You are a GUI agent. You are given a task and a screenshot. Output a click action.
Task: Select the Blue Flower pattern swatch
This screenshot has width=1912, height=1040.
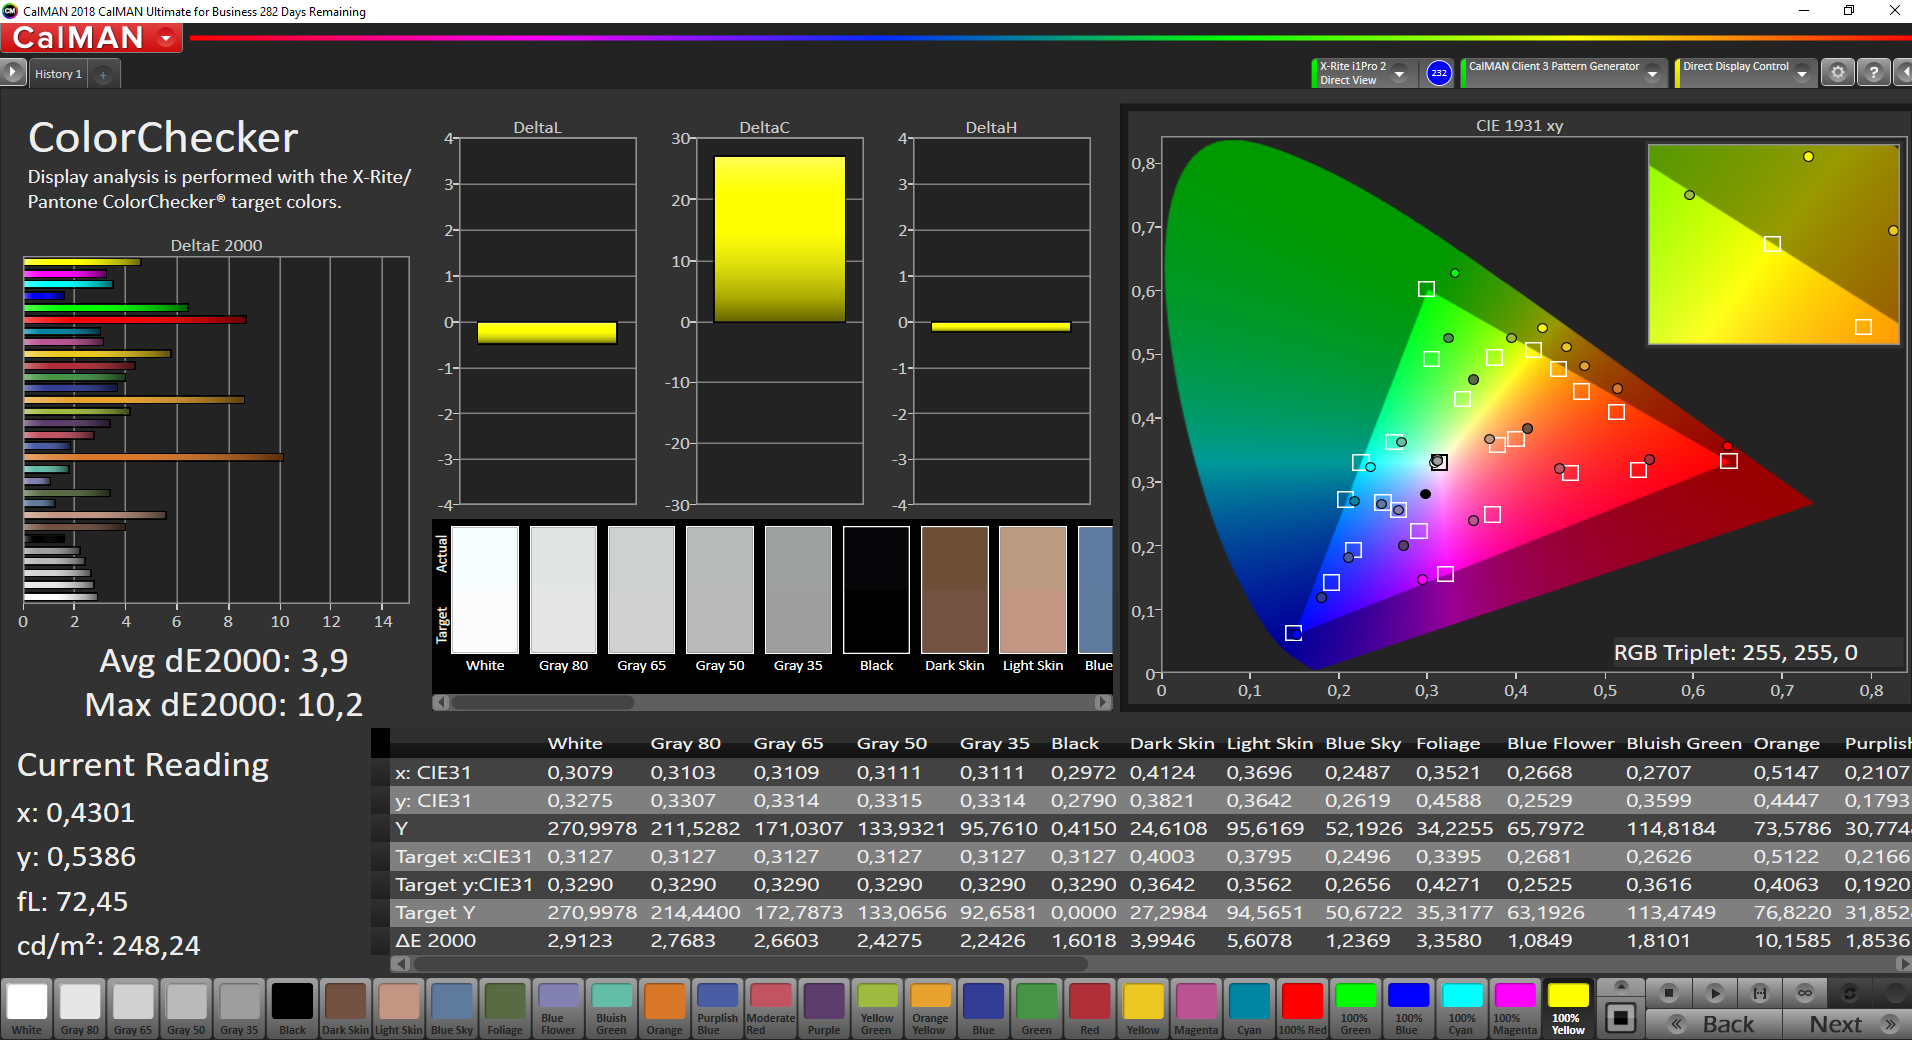click(558, 1008)
